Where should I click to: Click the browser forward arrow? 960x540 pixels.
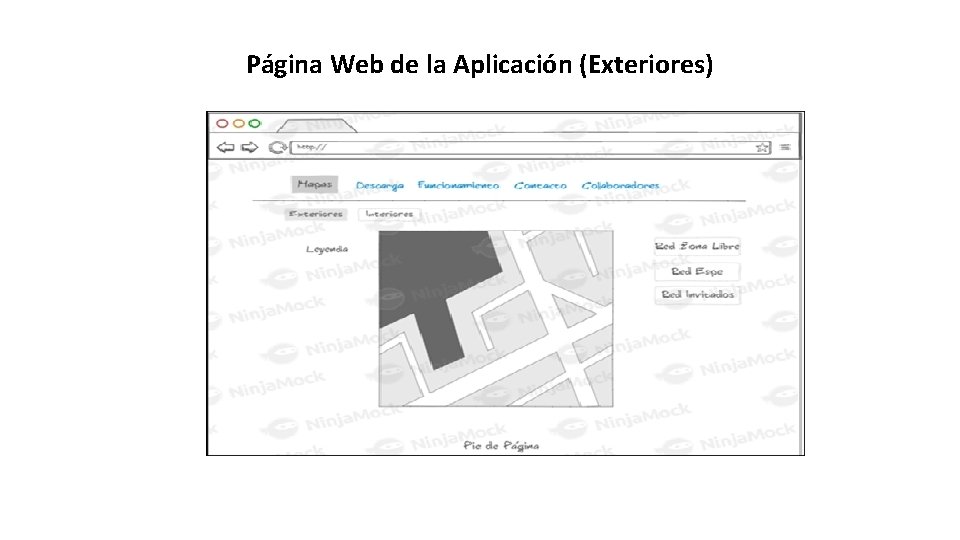pos(249,147)
